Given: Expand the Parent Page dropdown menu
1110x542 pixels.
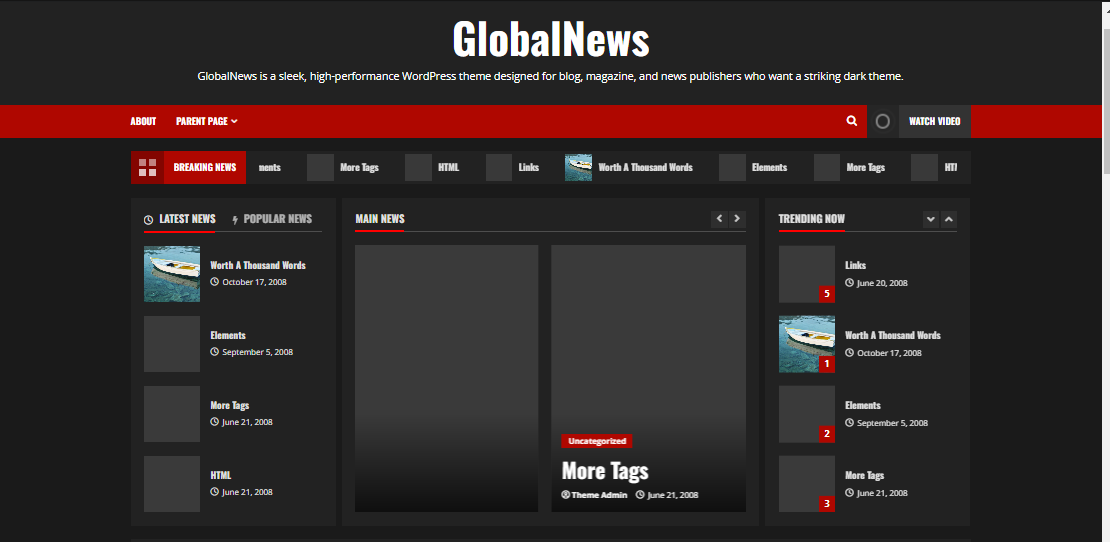Looking at the screenshot, I should click(x=207, y=122).
